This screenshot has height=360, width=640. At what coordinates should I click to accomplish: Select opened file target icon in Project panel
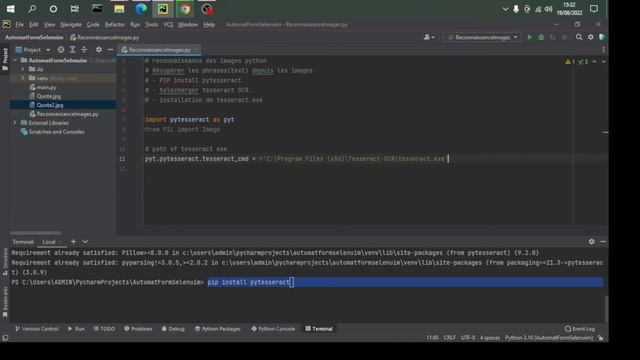[x=61, y=50]
